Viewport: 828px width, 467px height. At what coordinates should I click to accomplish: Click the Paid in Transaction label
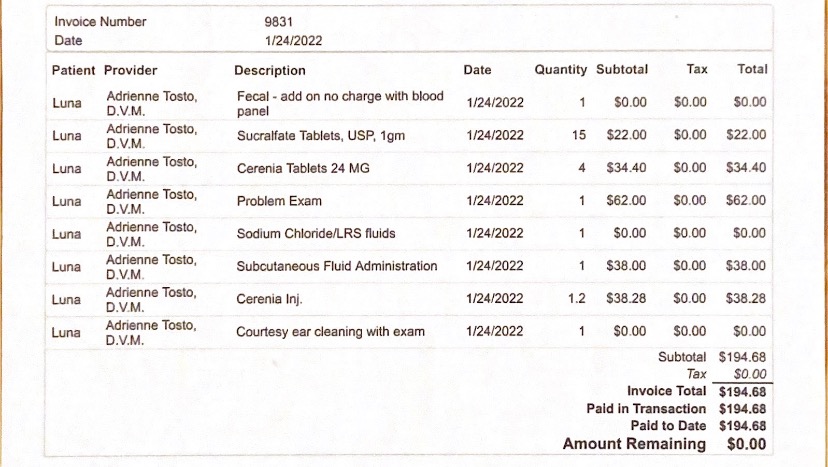(646, 408)
